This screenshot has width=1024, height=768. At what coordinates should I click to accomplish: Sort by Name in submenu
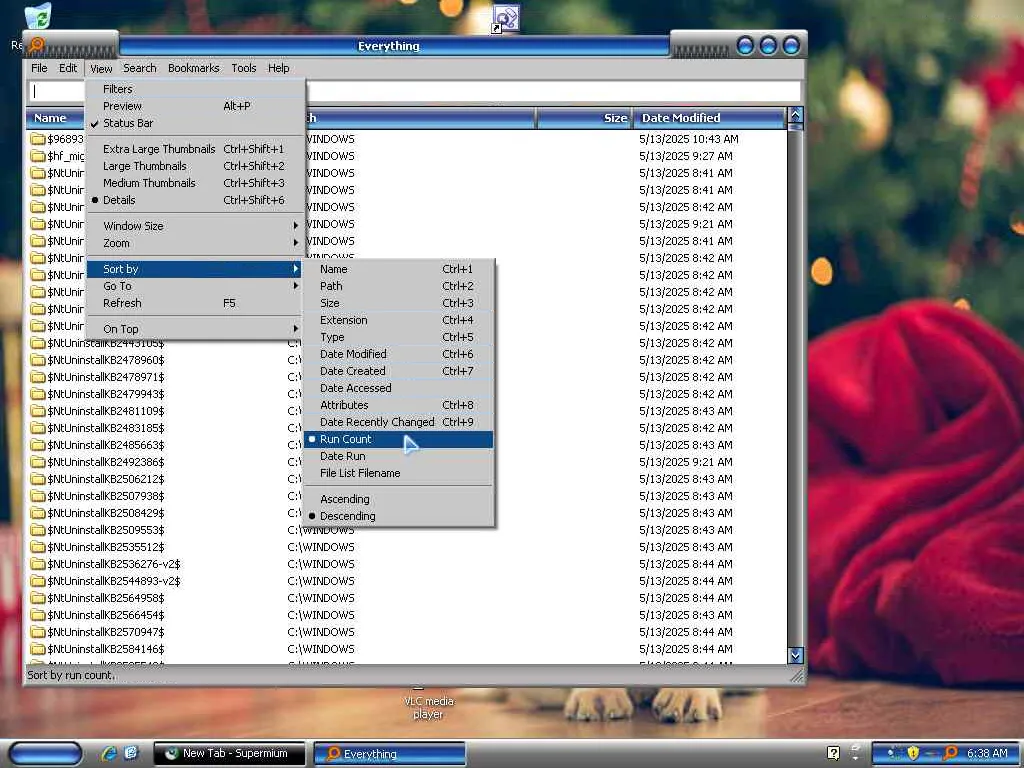coord(398,269)
